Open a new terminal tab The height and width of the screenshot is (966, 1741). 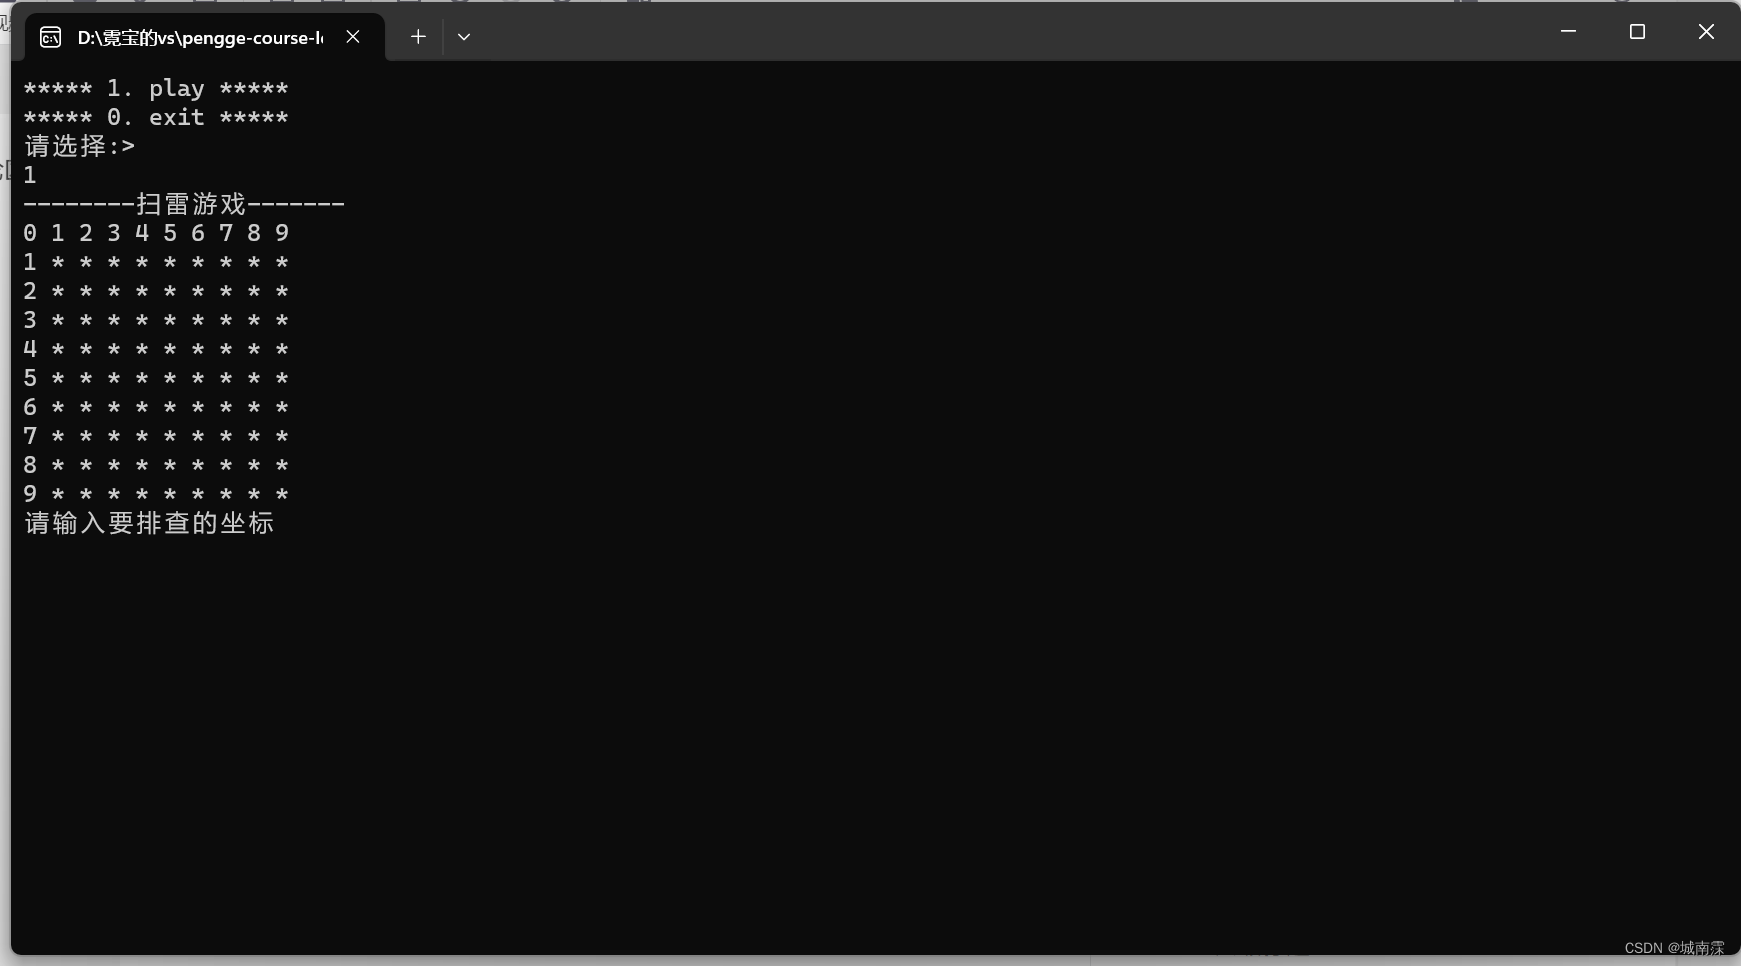(418, 37)
